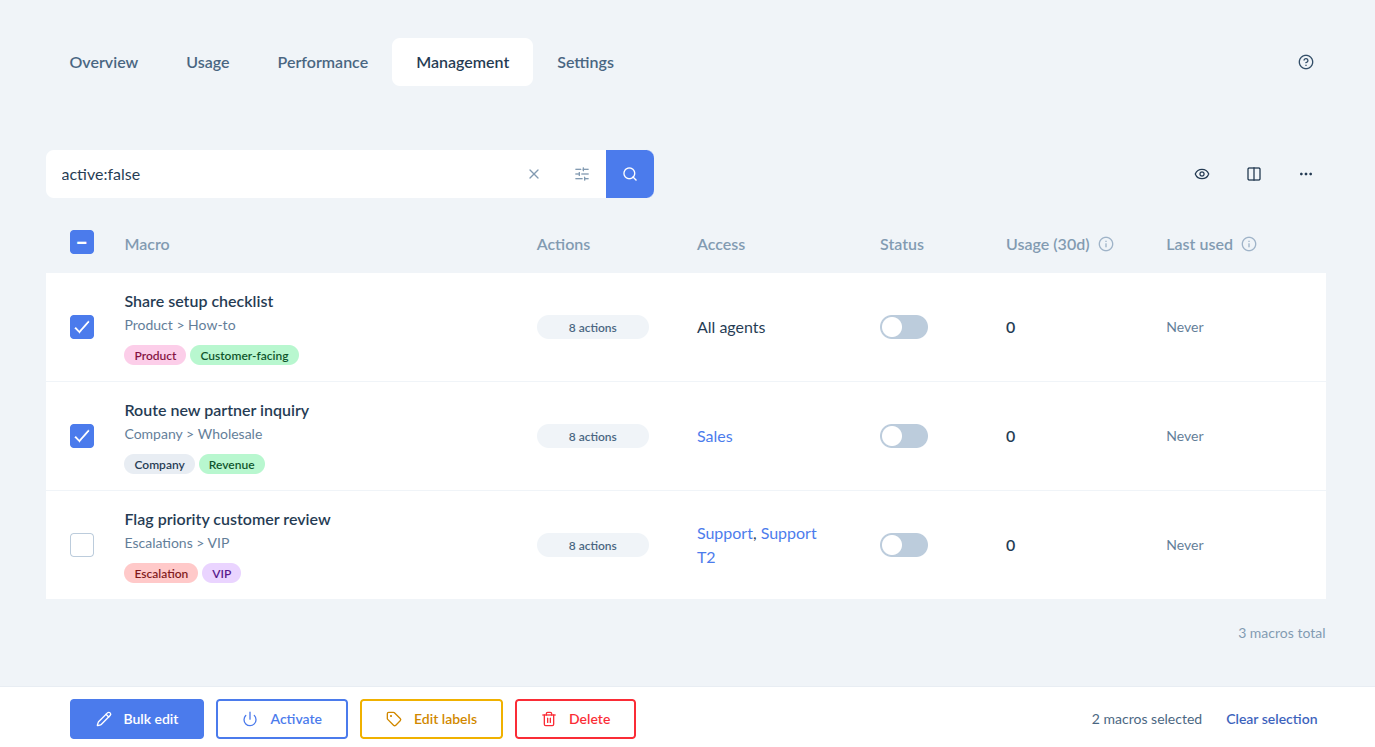Click the Escalations > VIP category path
Screen dimensions: 1375x747
click(177, 543)
